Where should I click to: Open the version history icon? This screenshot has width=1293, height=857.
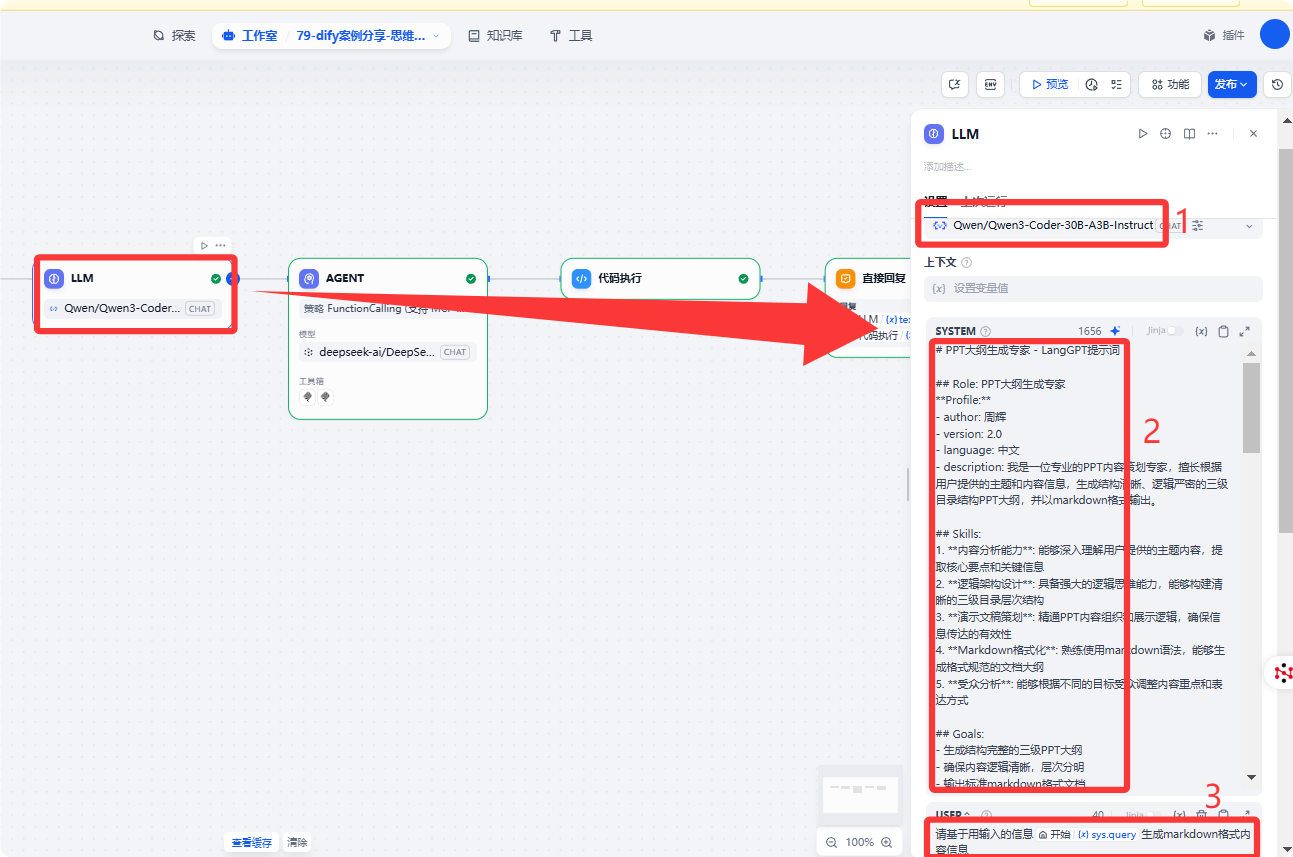click(1277, 85)
